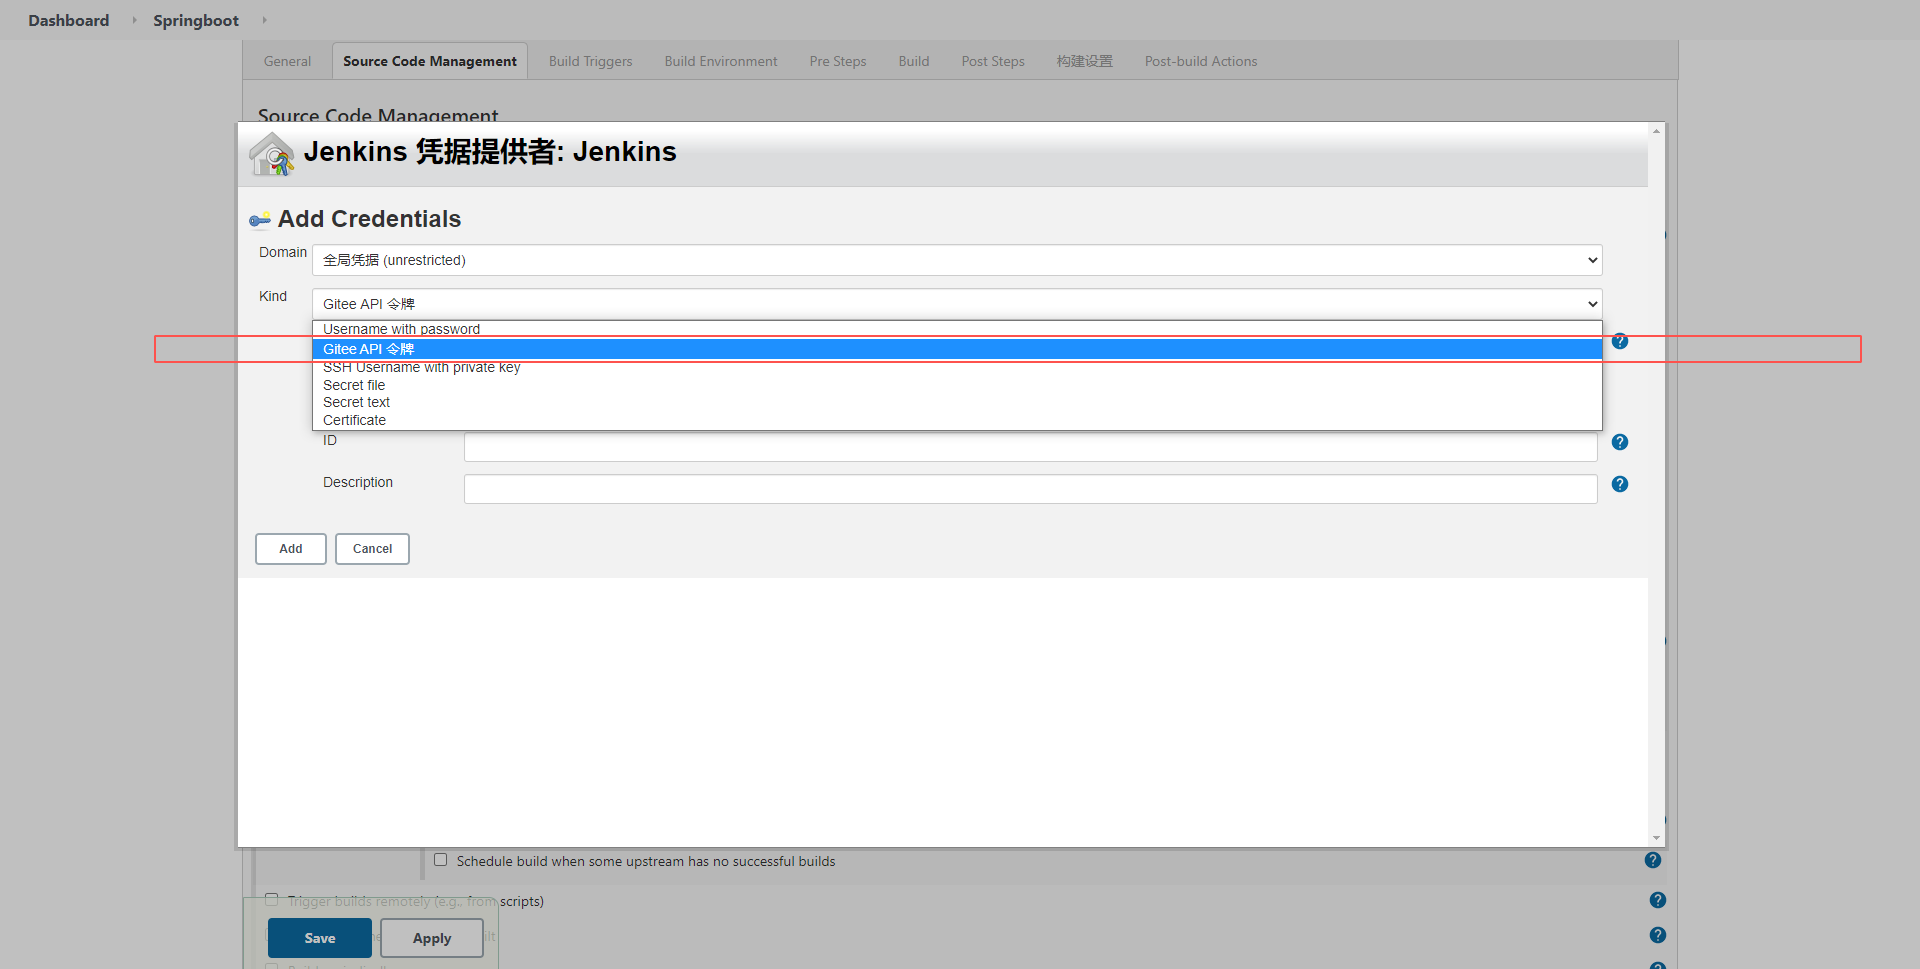
Task: Click the Add button
Action: tap(291, 549)
